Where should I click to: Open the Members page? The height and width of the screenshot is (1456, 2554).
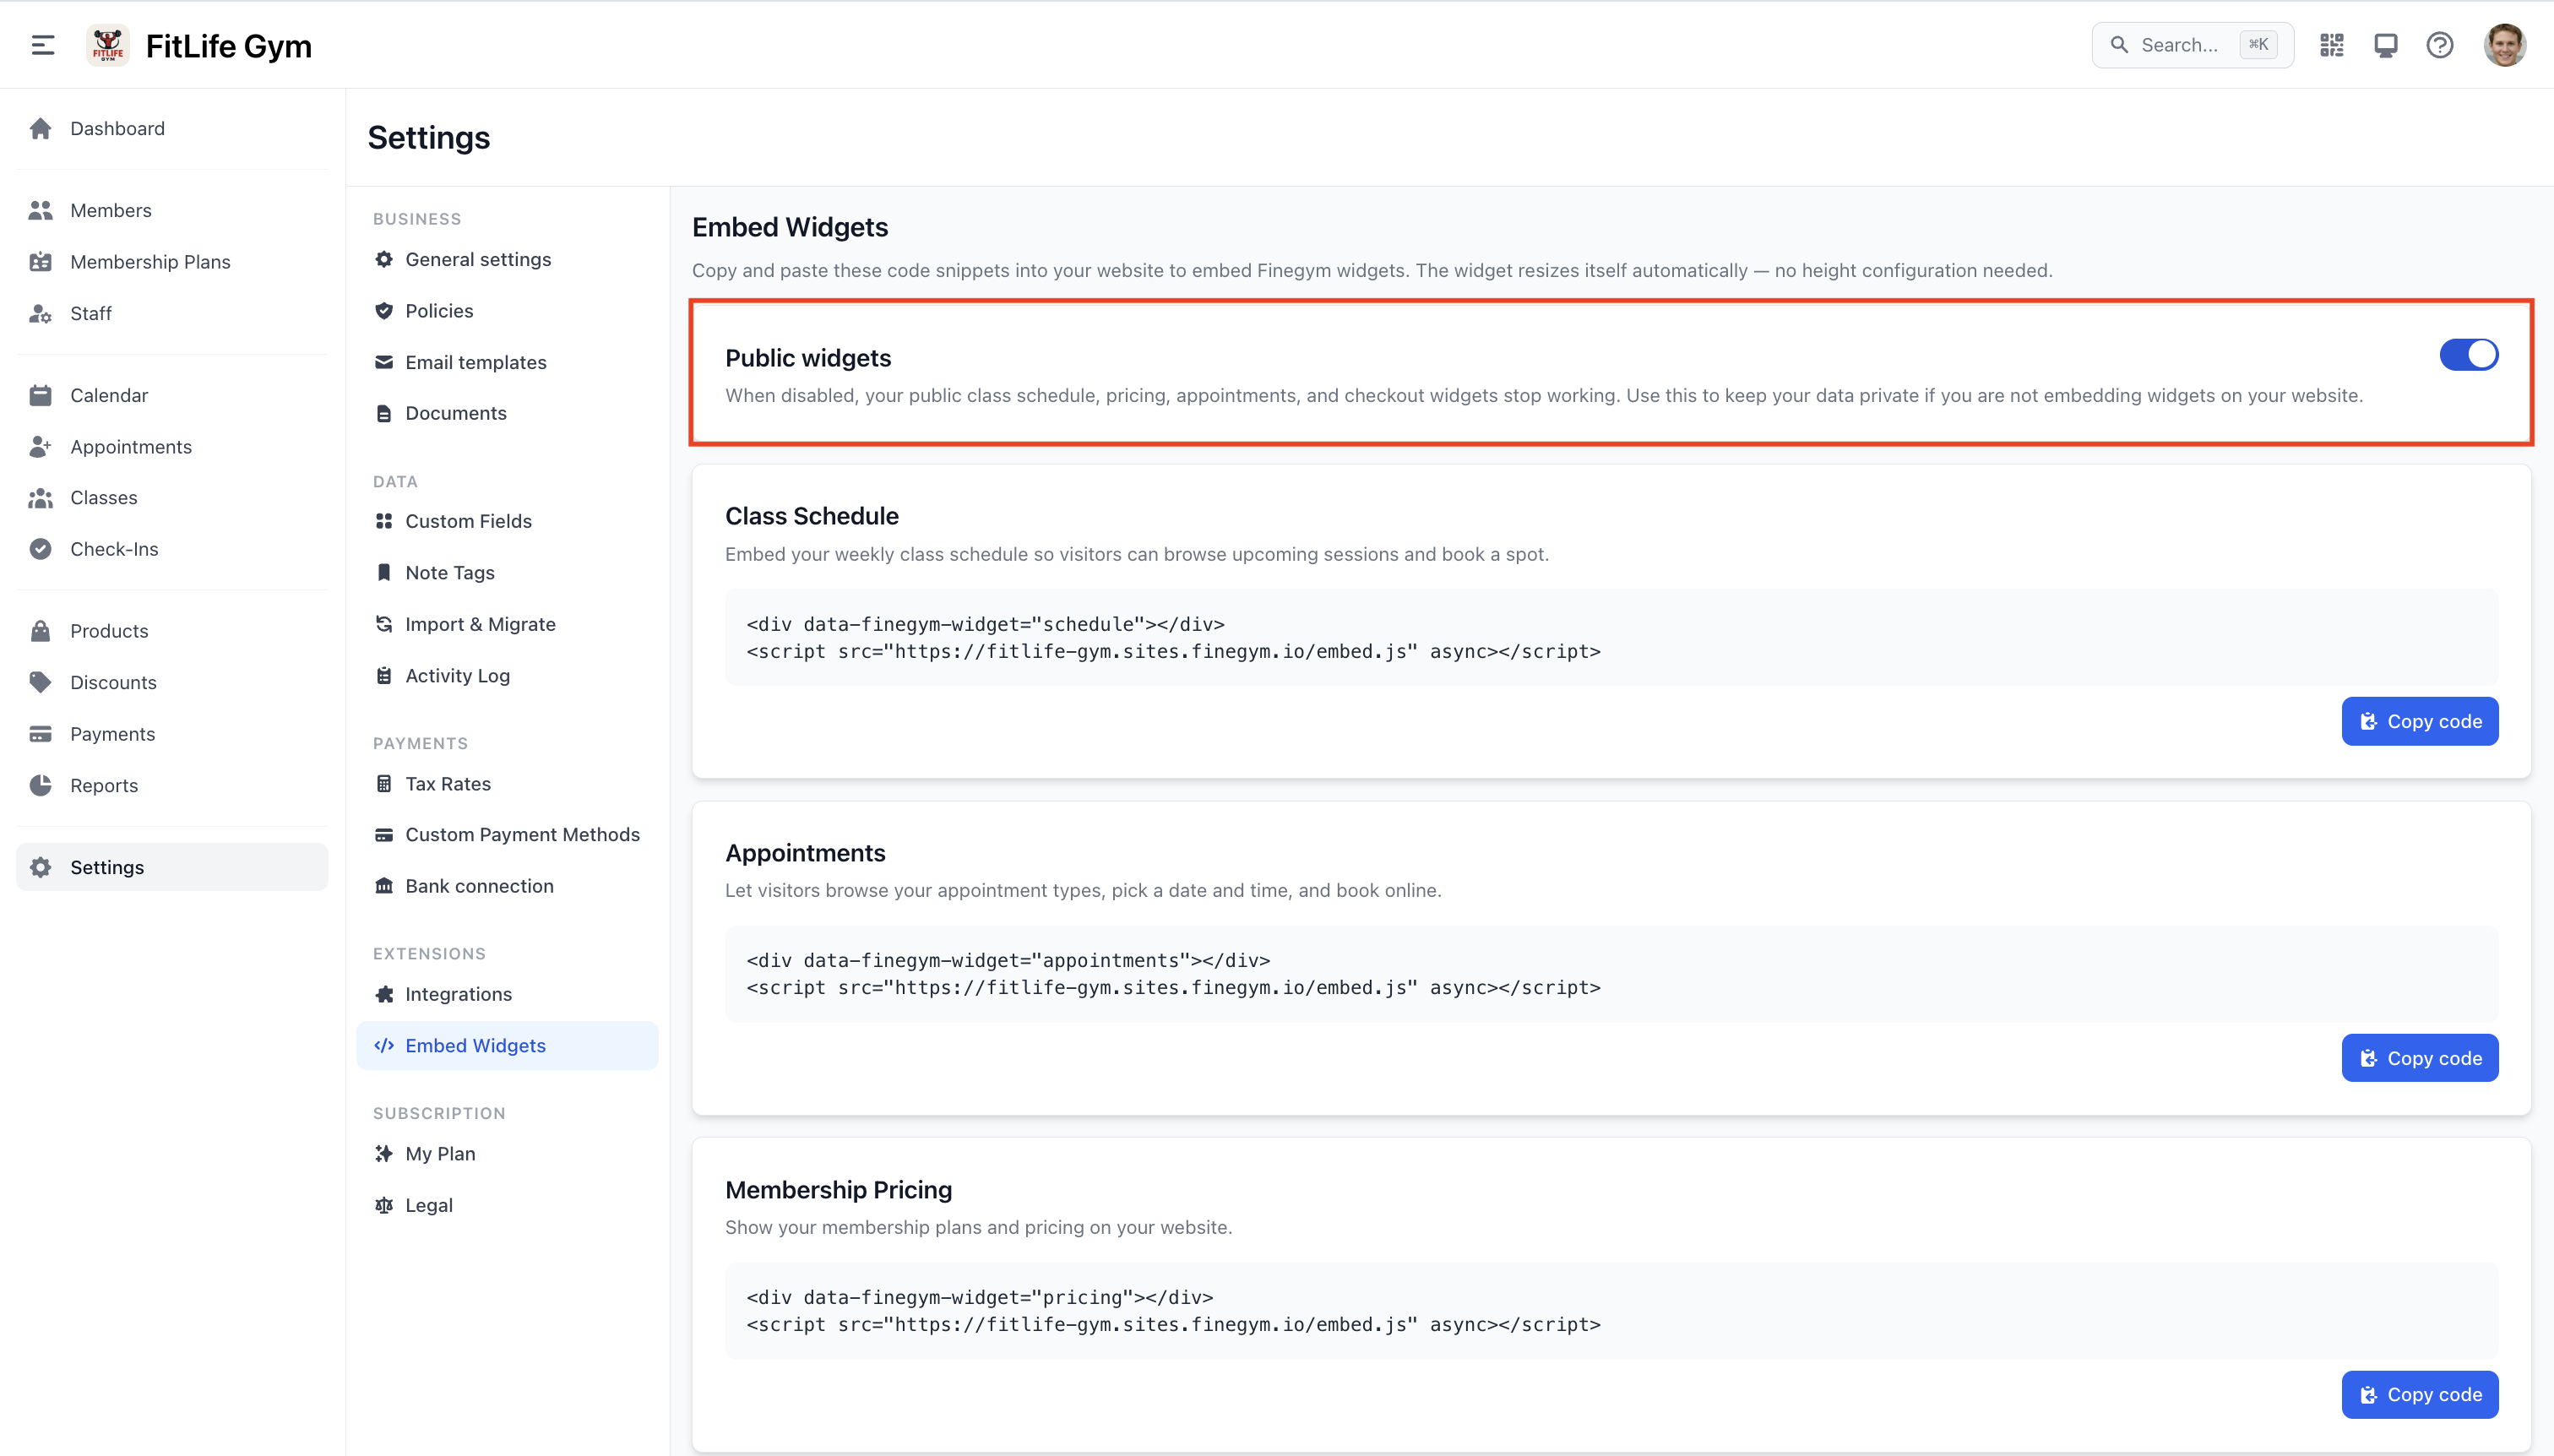pos(172,210)
